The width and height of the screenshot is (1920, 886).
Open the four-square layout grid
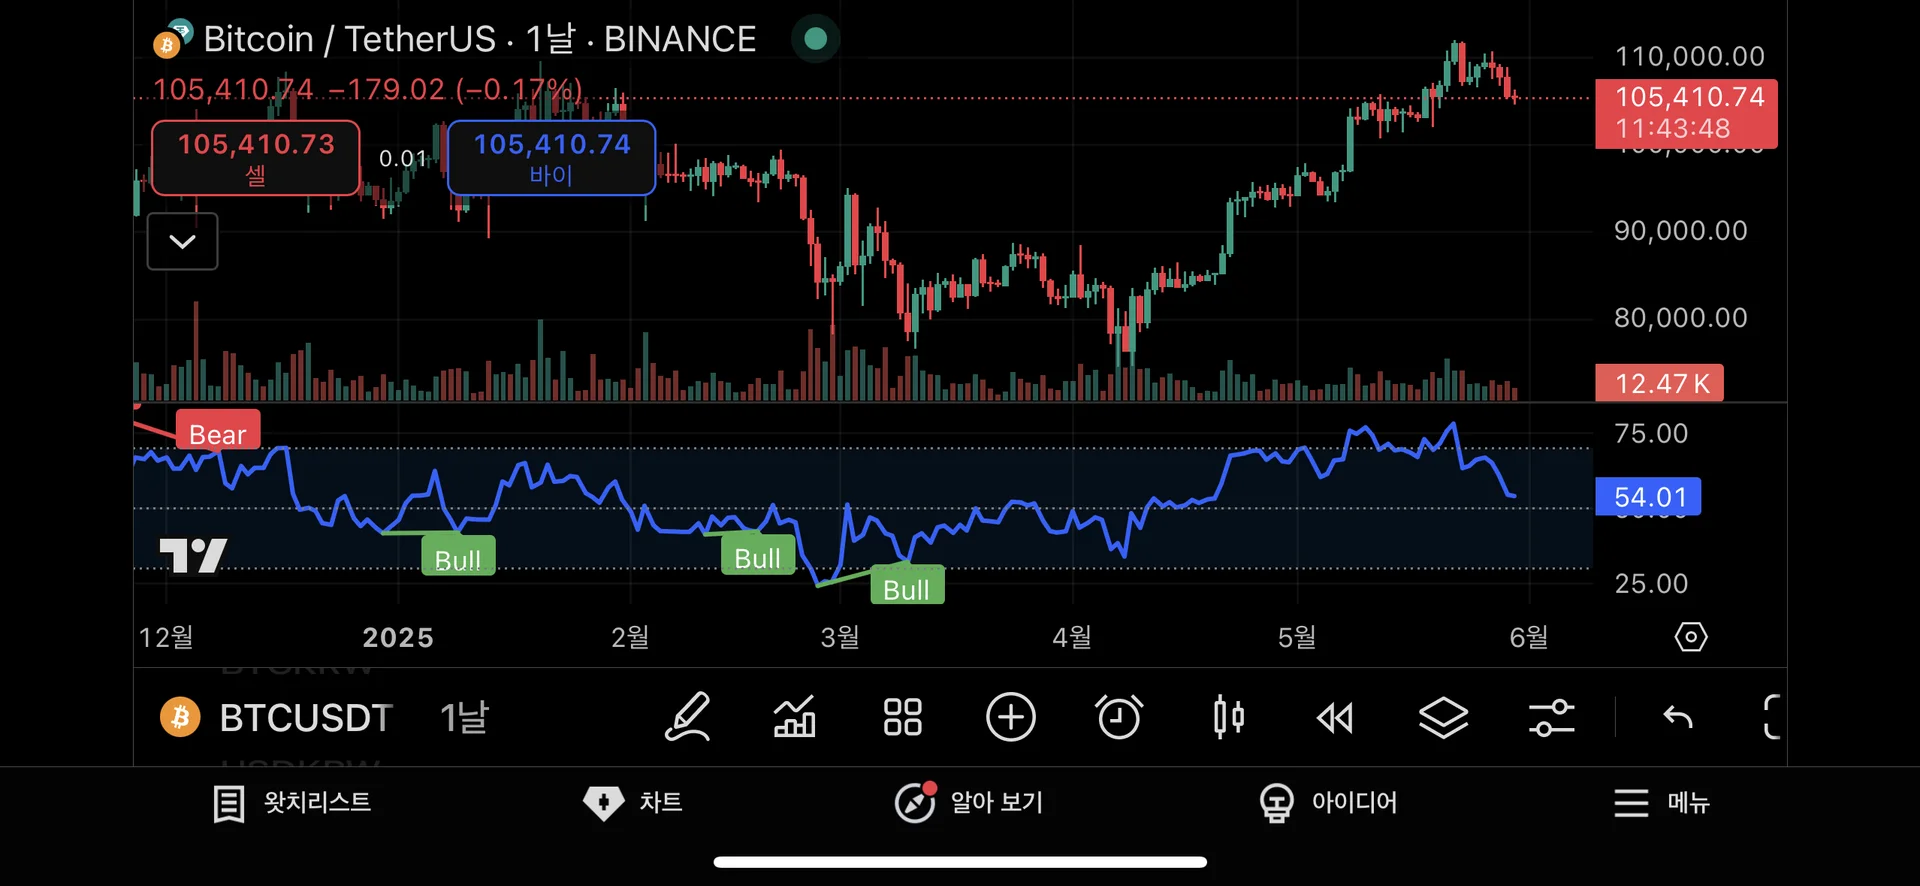(902, 717)
